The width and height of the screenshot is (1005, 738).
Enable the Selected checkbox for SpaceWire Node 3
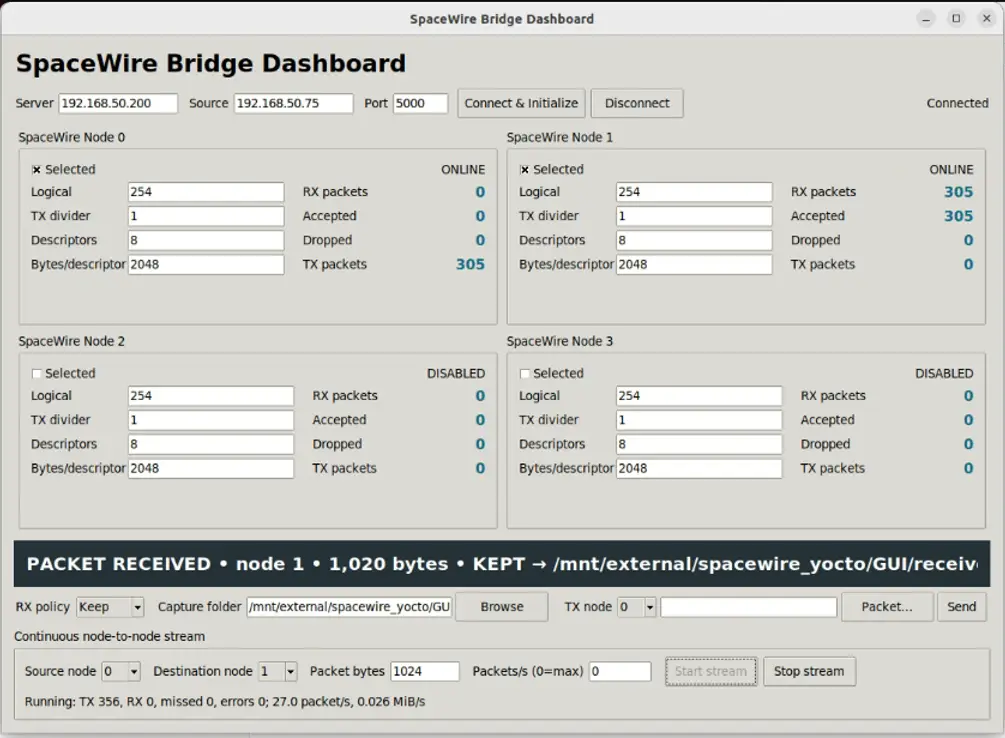click(x=524, y=374)
